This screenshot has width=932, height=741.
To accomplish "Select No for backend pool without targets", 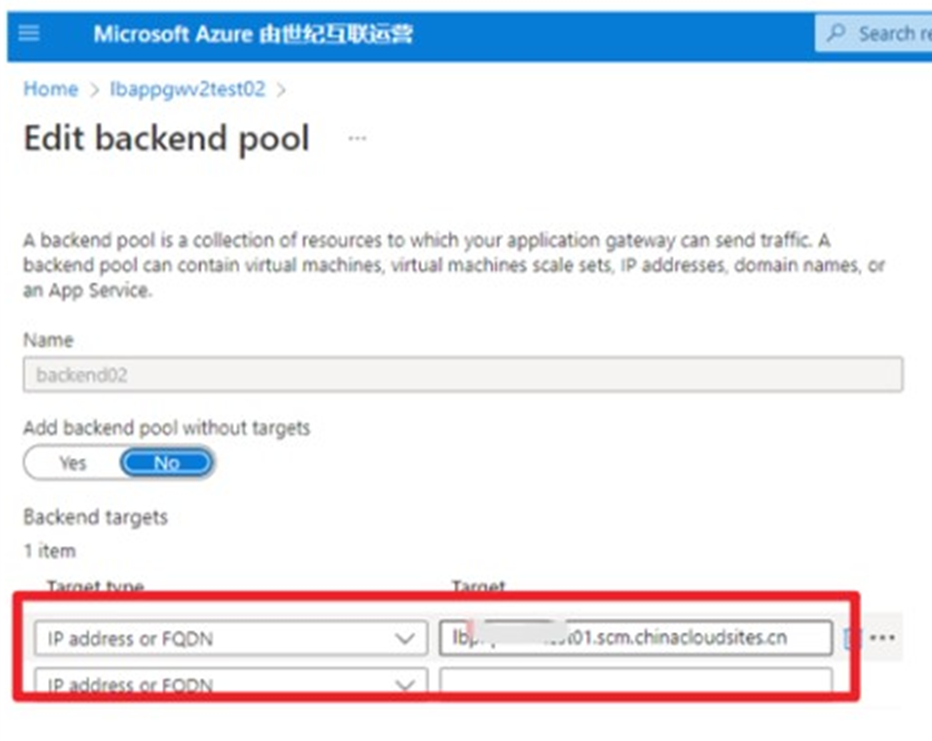I will click(x=166, y=463).
